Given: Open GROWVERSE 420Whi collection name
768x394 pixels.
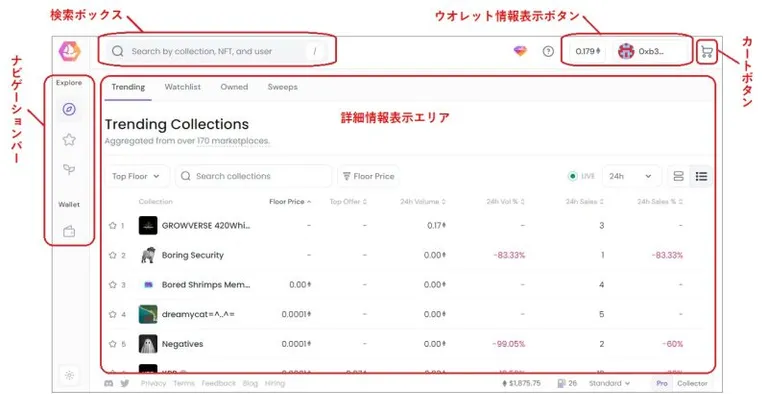Looking at the screenshot, I should coord(206,225).
